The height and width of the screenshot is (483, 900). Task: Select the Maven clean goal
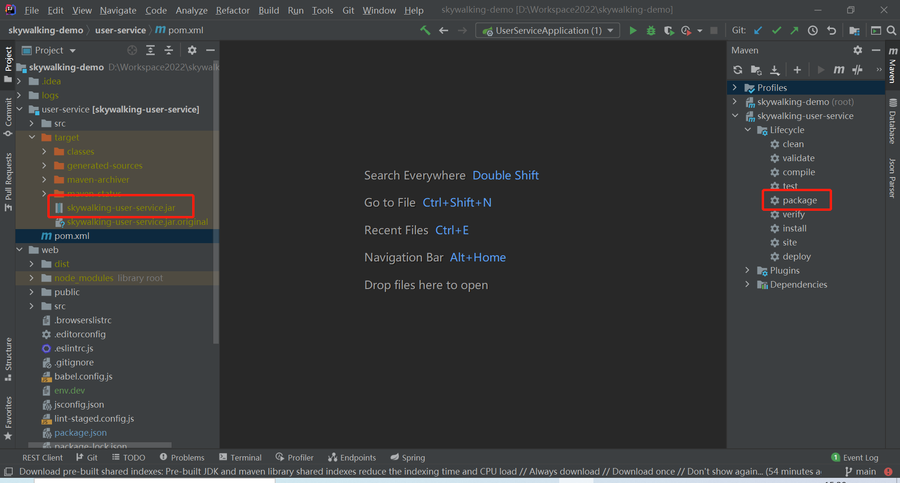(793, 144)
